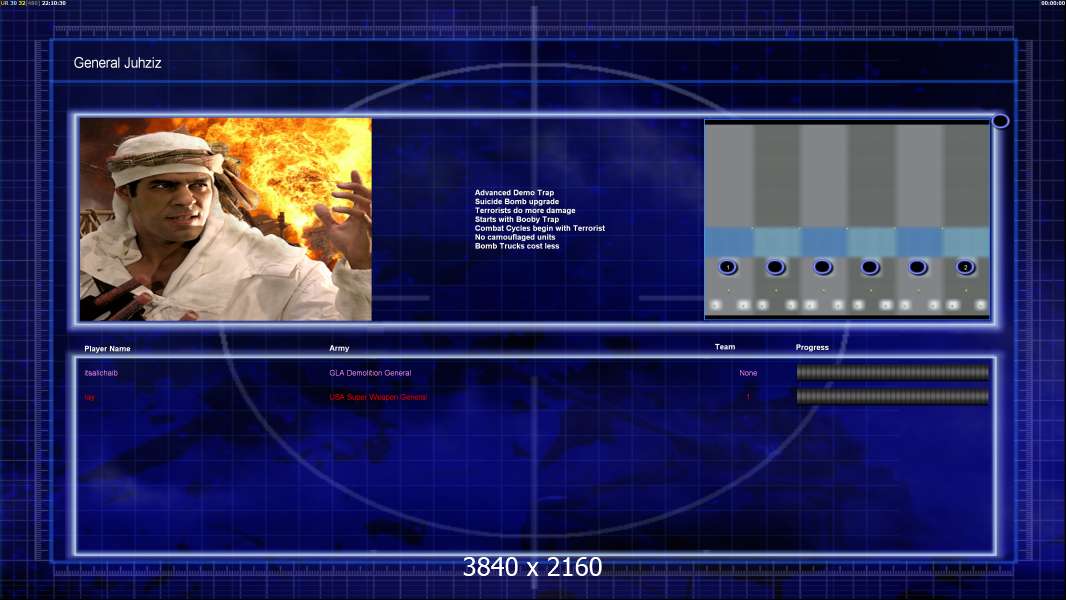Click the timer at top-right corner
The width and height of the screenshot is (1066, 600).
point(1053,3)
